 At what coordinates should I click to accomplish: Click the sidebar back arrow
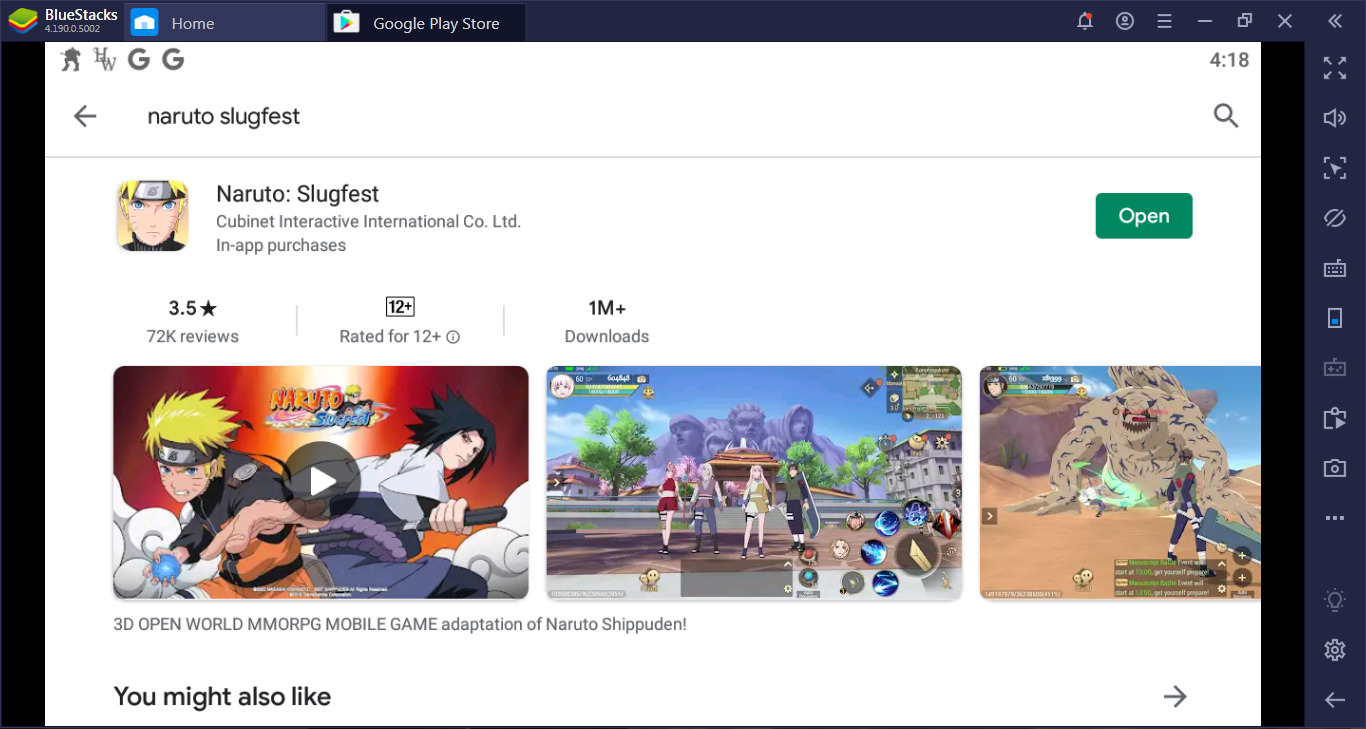[1335, 700]
